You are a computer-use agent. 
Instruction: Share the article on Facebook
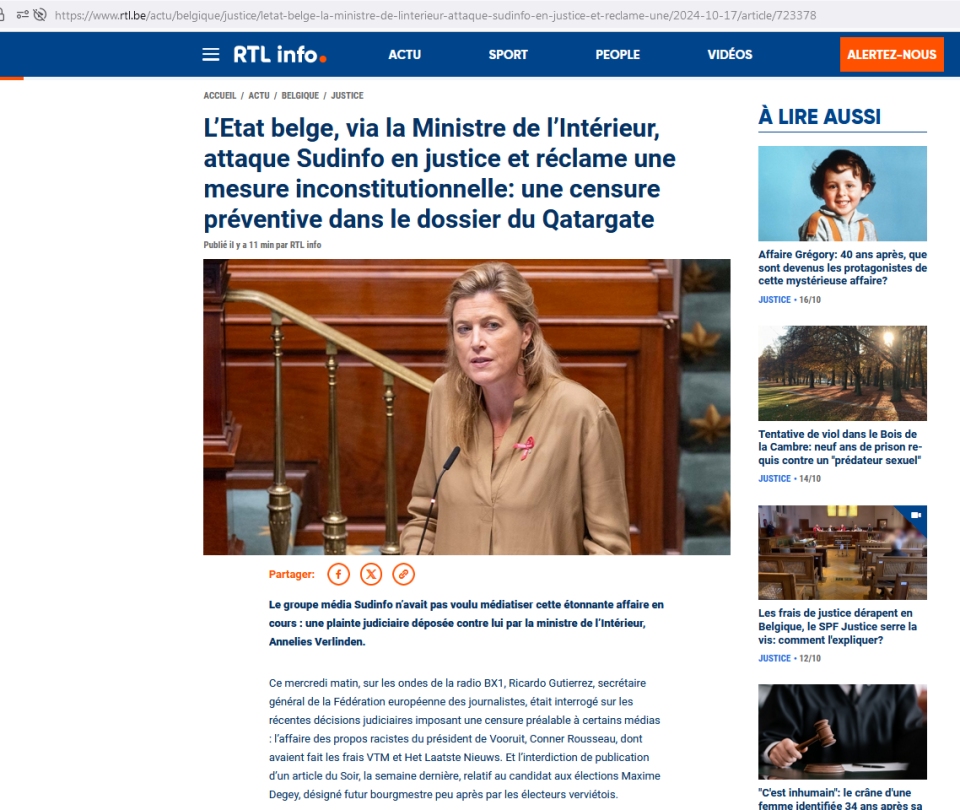point(339,574)
